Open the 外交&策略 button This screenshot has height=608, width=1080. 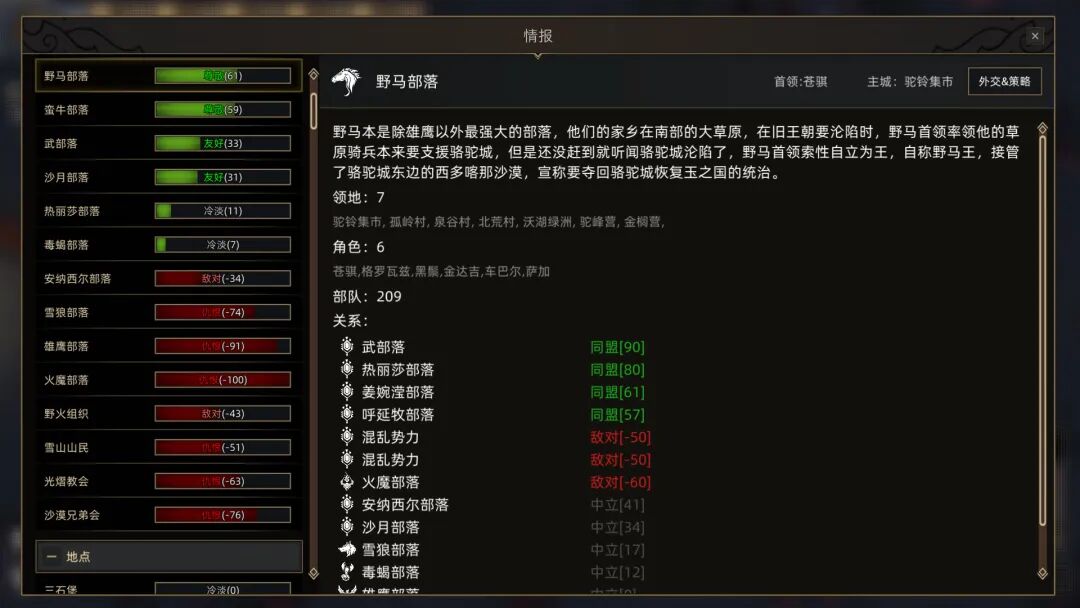tap(1004, 81)
